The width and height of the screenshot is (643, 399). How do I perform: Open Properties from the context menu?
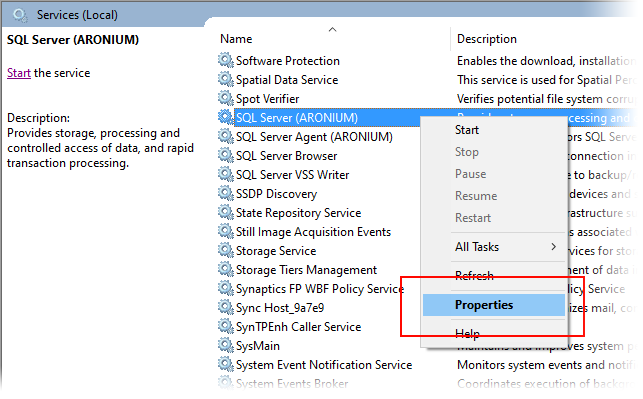pyautogui.click(x=494, y=305)
